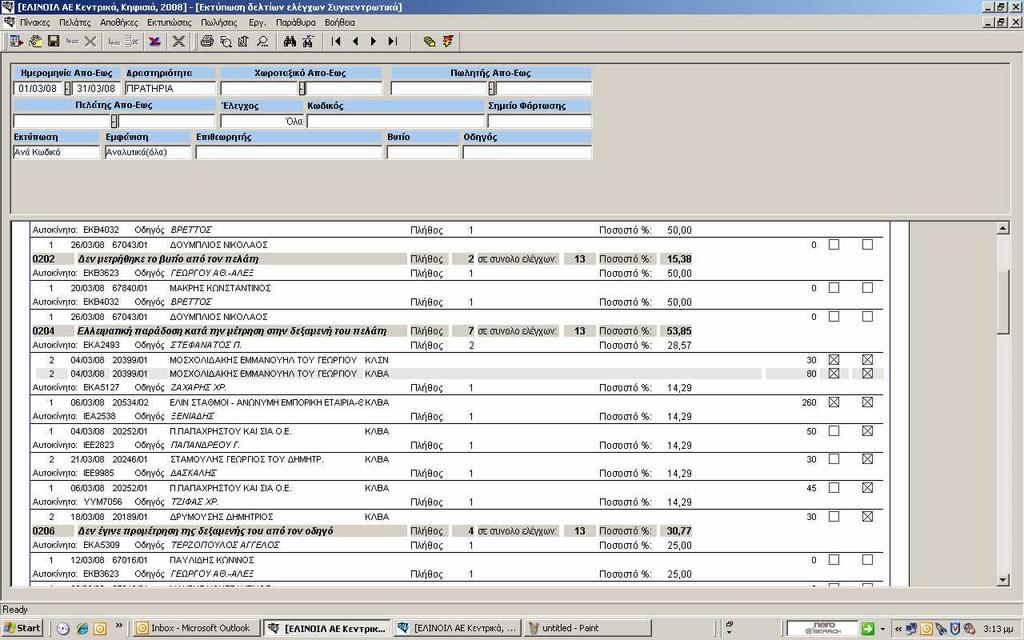
Task: Click the magnifier zoom icon in the toolbar
Action: coord(262,41)
